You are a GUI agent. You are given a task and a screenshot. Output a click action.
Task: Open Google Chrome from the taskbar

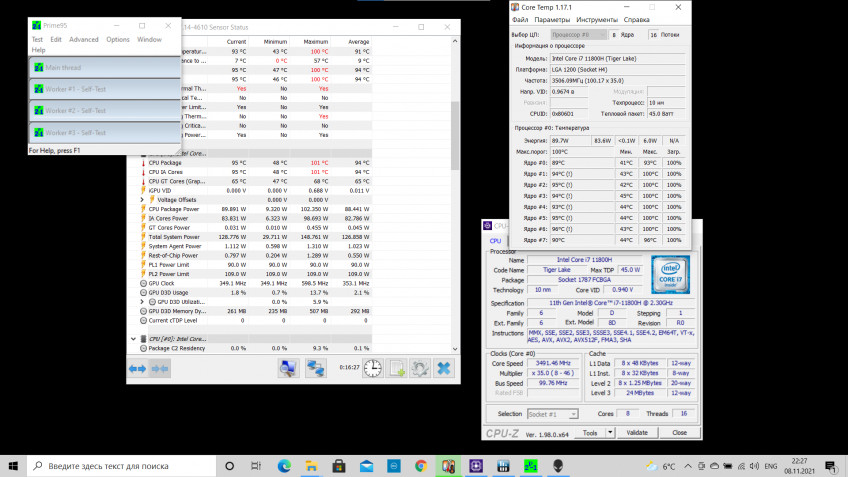[421, 466]
